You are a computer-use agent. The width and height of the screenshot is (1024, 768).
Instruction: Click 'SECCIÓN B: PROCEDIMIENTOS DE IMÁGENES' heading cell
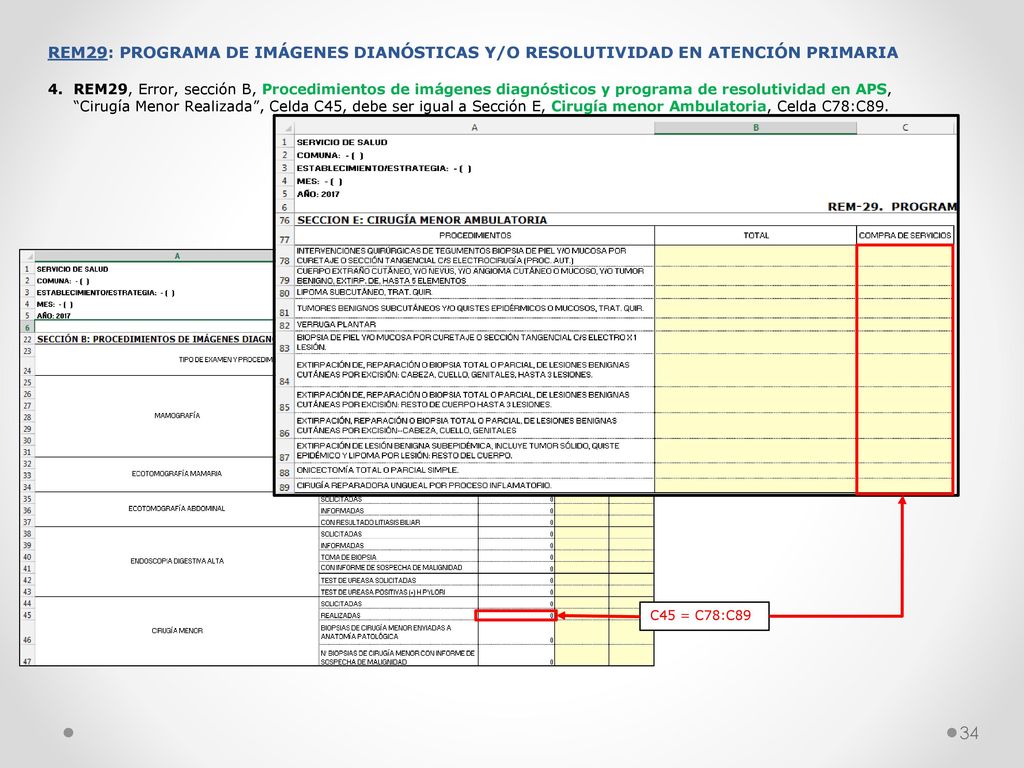coord(155,340)
